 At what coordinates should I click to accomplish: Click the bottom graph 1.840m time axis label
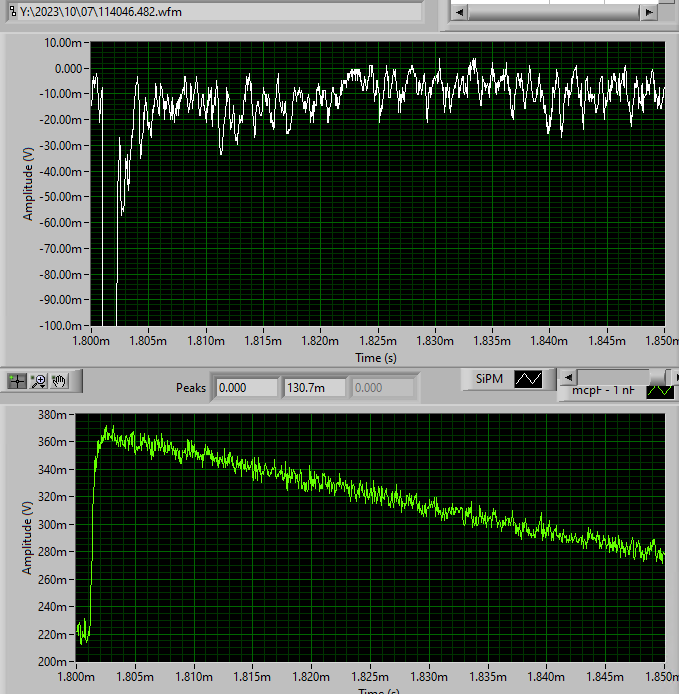546,677
